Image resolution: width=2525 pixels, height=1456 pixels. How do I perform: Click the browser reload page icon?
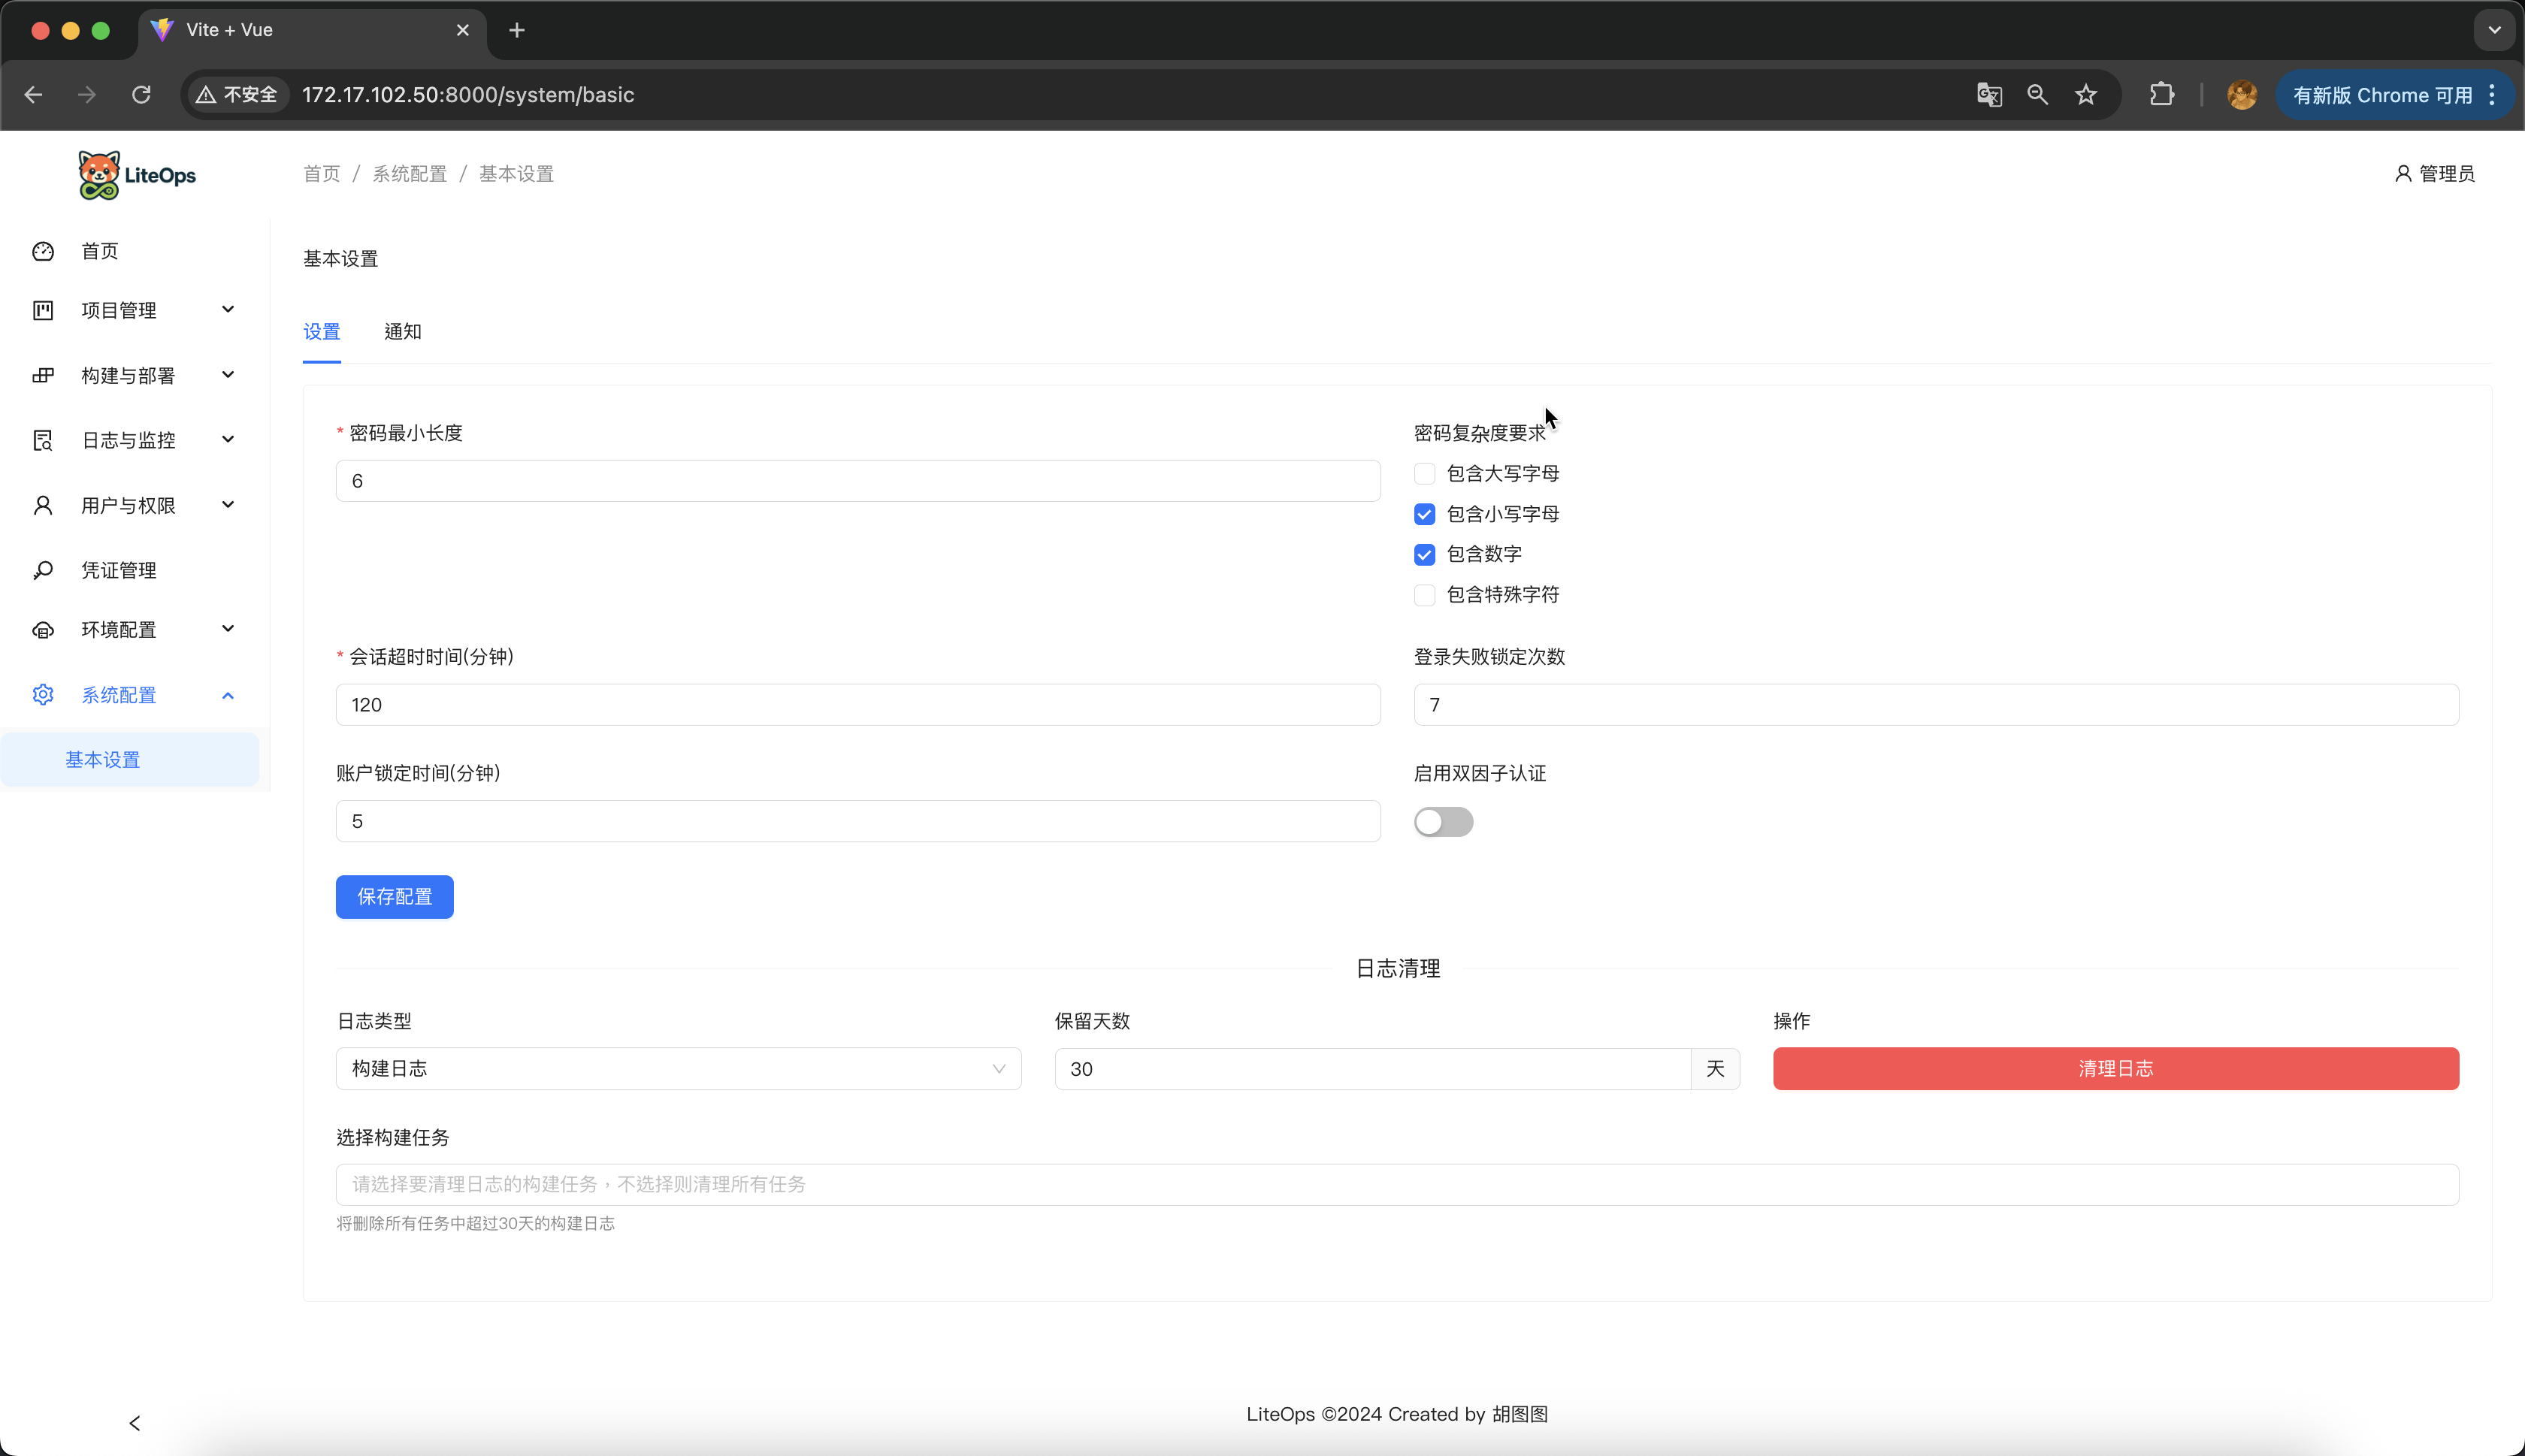pyautogui.click(x=141, y=95)
